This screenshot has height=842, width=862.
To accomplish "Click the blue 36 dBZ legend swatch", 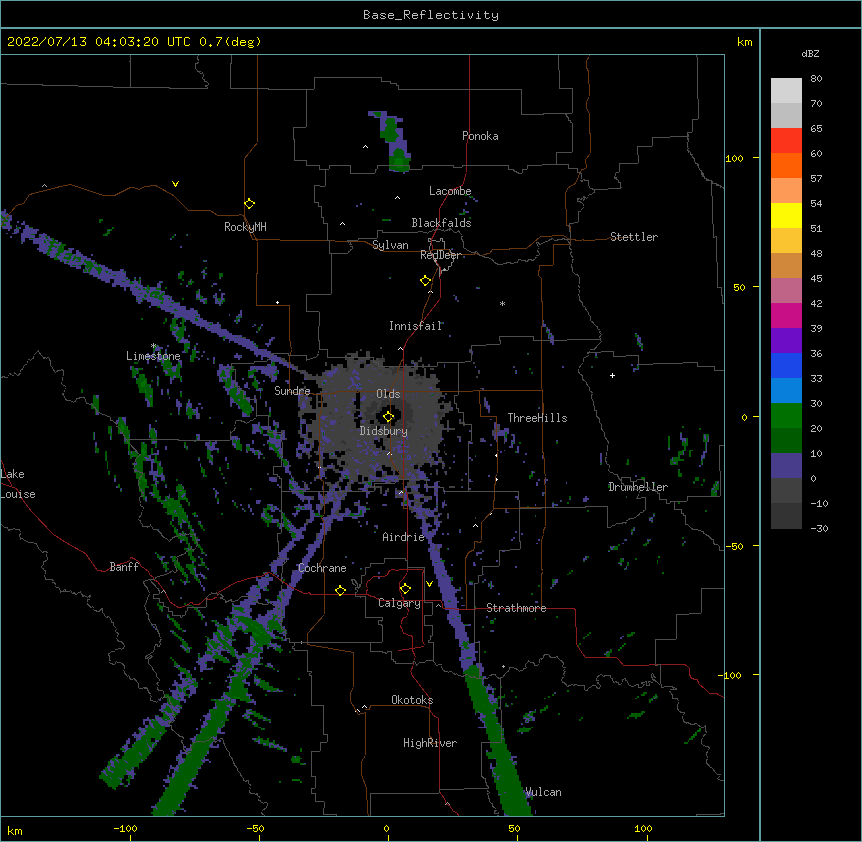I will tap(786, 365).
